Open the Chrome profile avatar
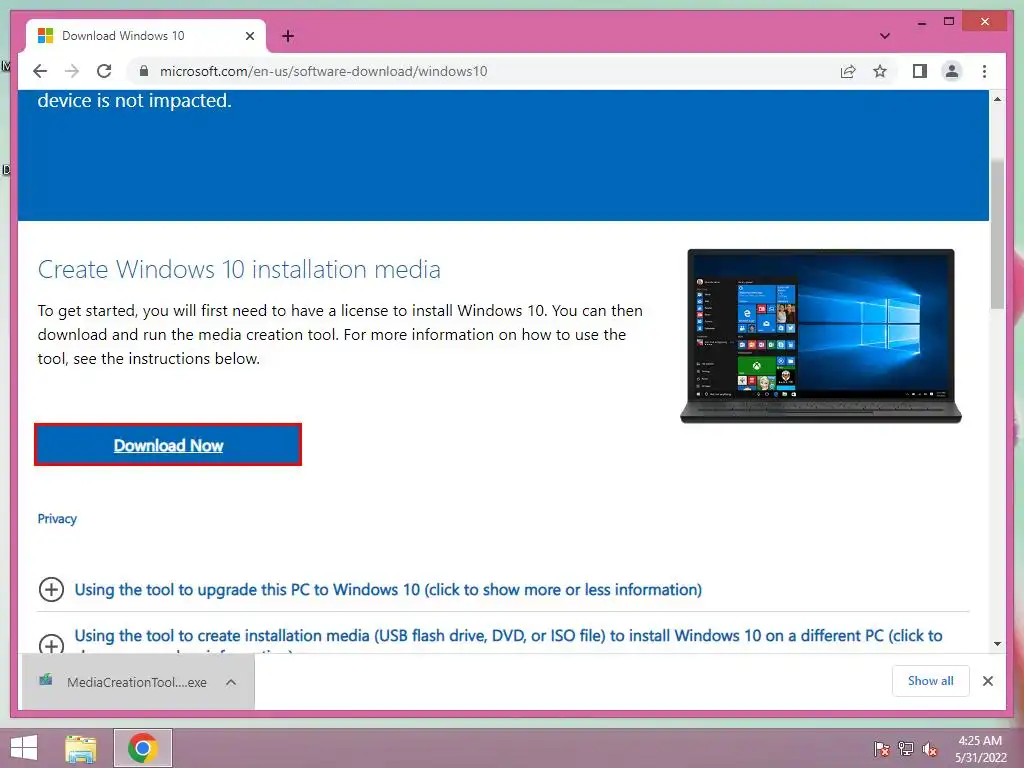Viewport: 1024px width, 768px height. [952, 71]
